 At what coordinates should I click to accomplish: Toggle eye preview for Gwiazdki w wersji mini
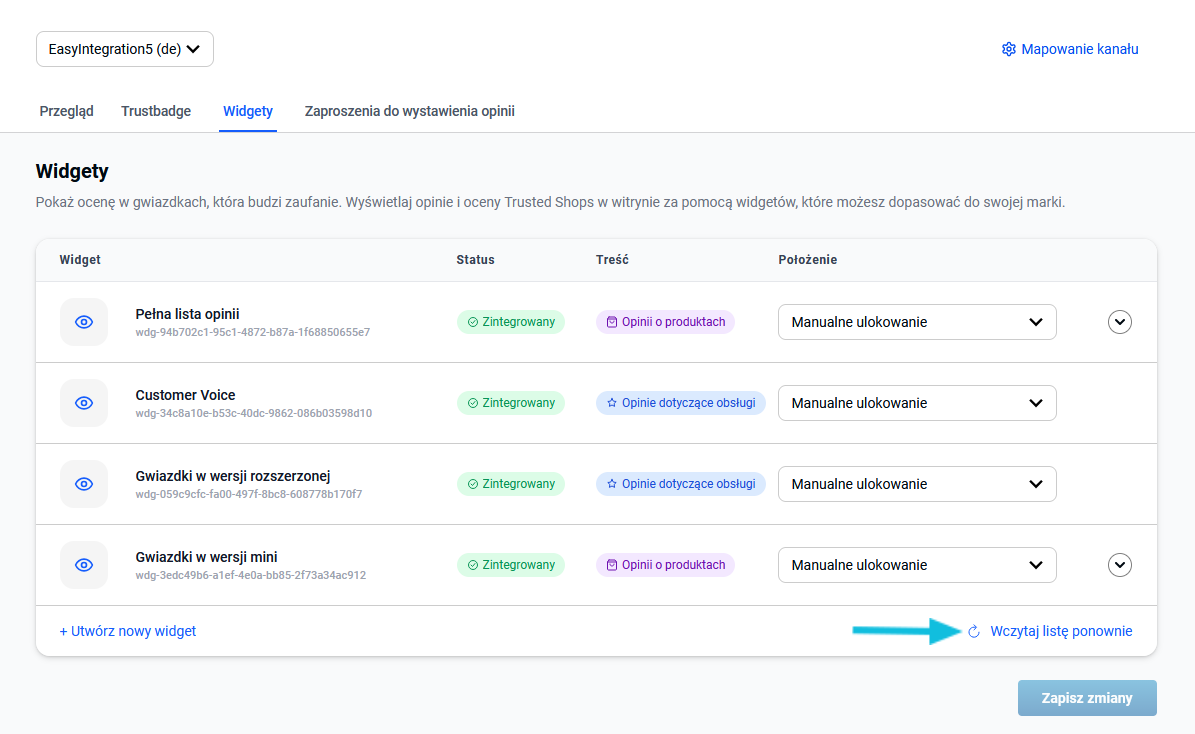point(84,565)
